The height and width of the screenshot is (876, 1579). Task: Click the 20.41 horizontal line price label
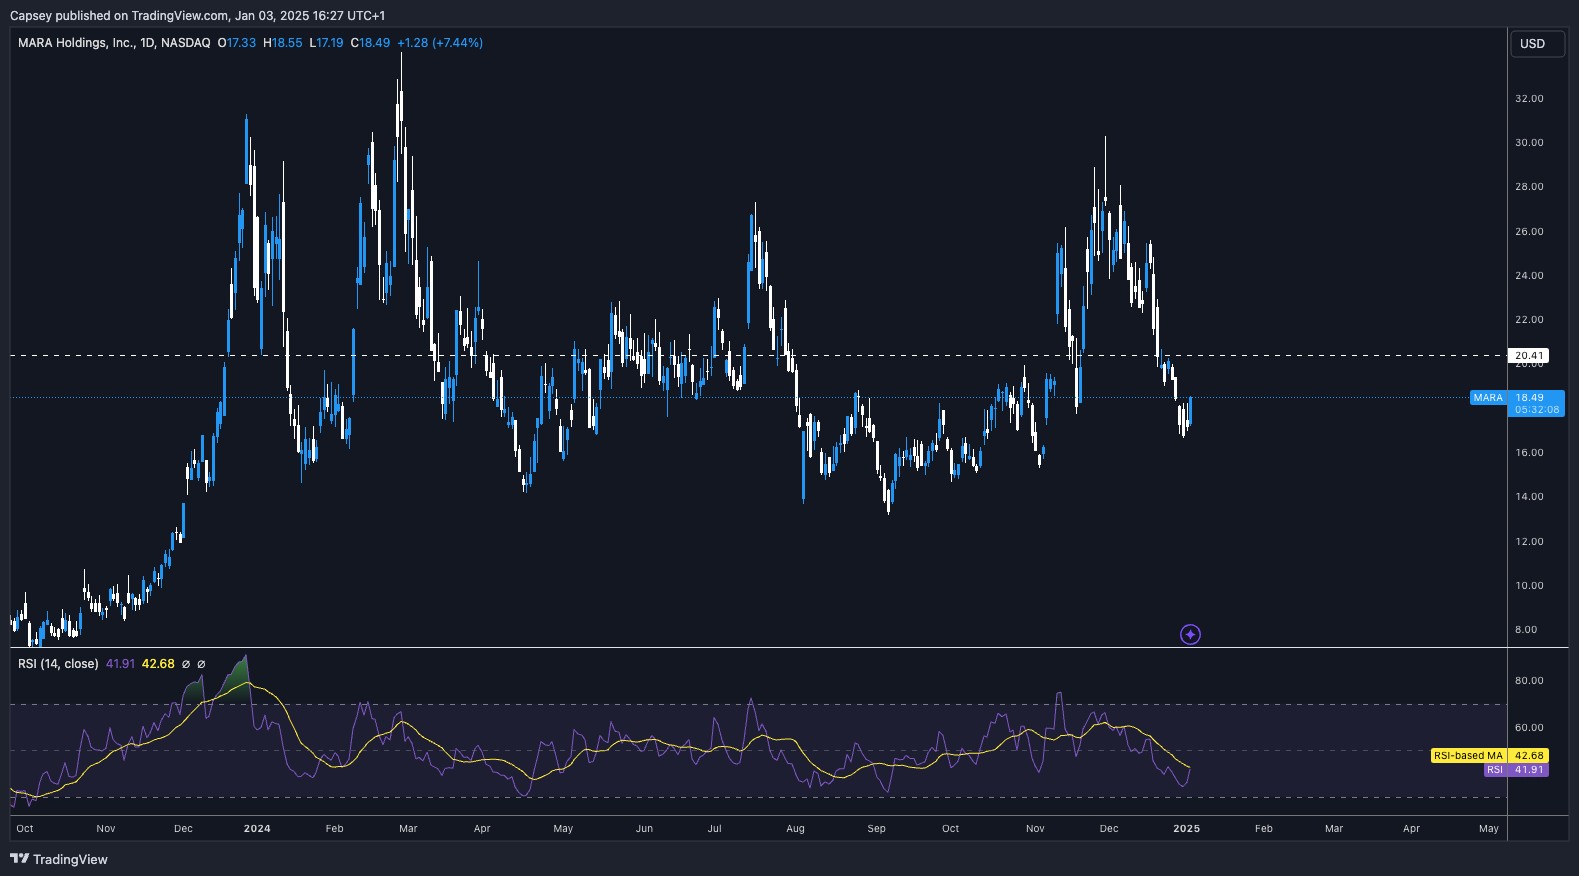click(1529, 356)
